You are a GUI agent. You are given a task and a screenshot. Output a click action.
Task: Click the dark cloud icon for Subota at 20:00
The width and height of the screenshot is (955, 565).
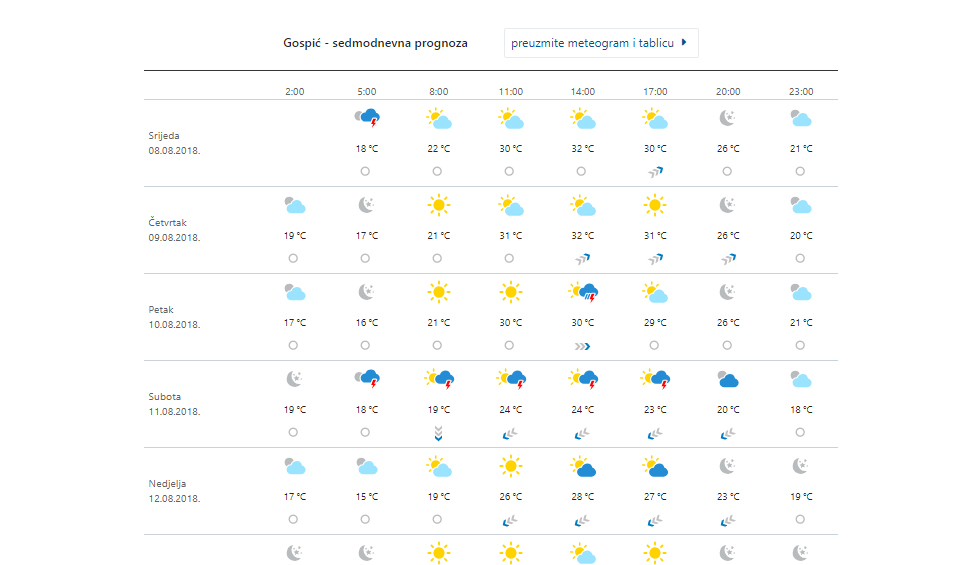click(x=727, y=380)
